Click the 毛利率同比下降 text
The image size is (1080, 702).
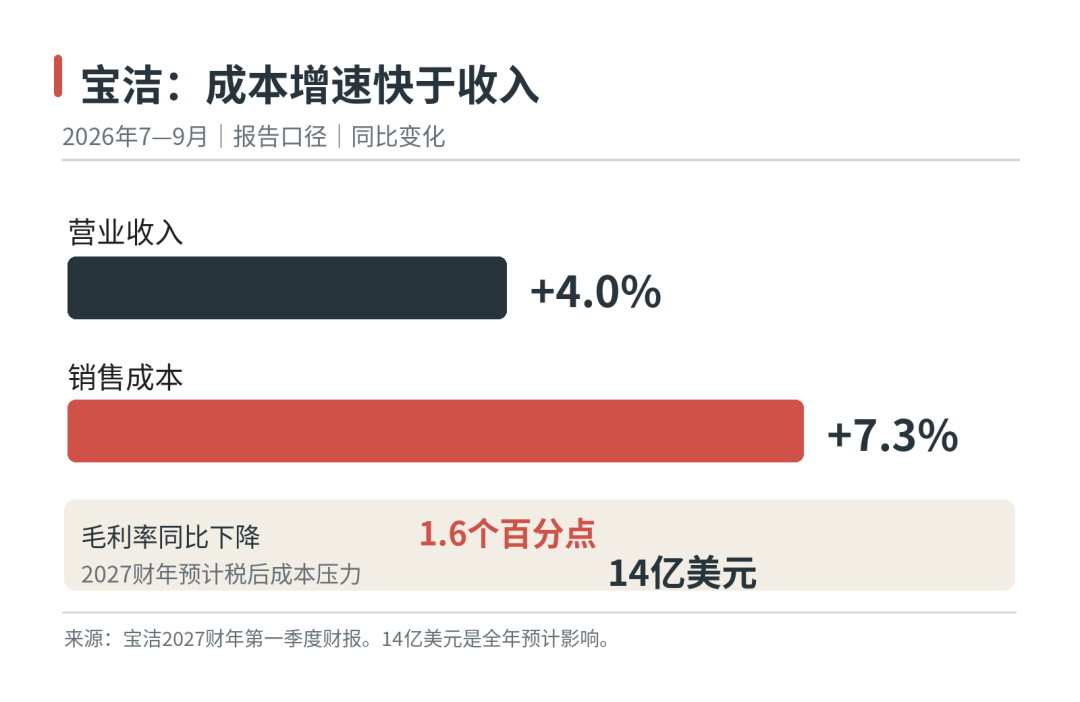click(x=171, y=537)
